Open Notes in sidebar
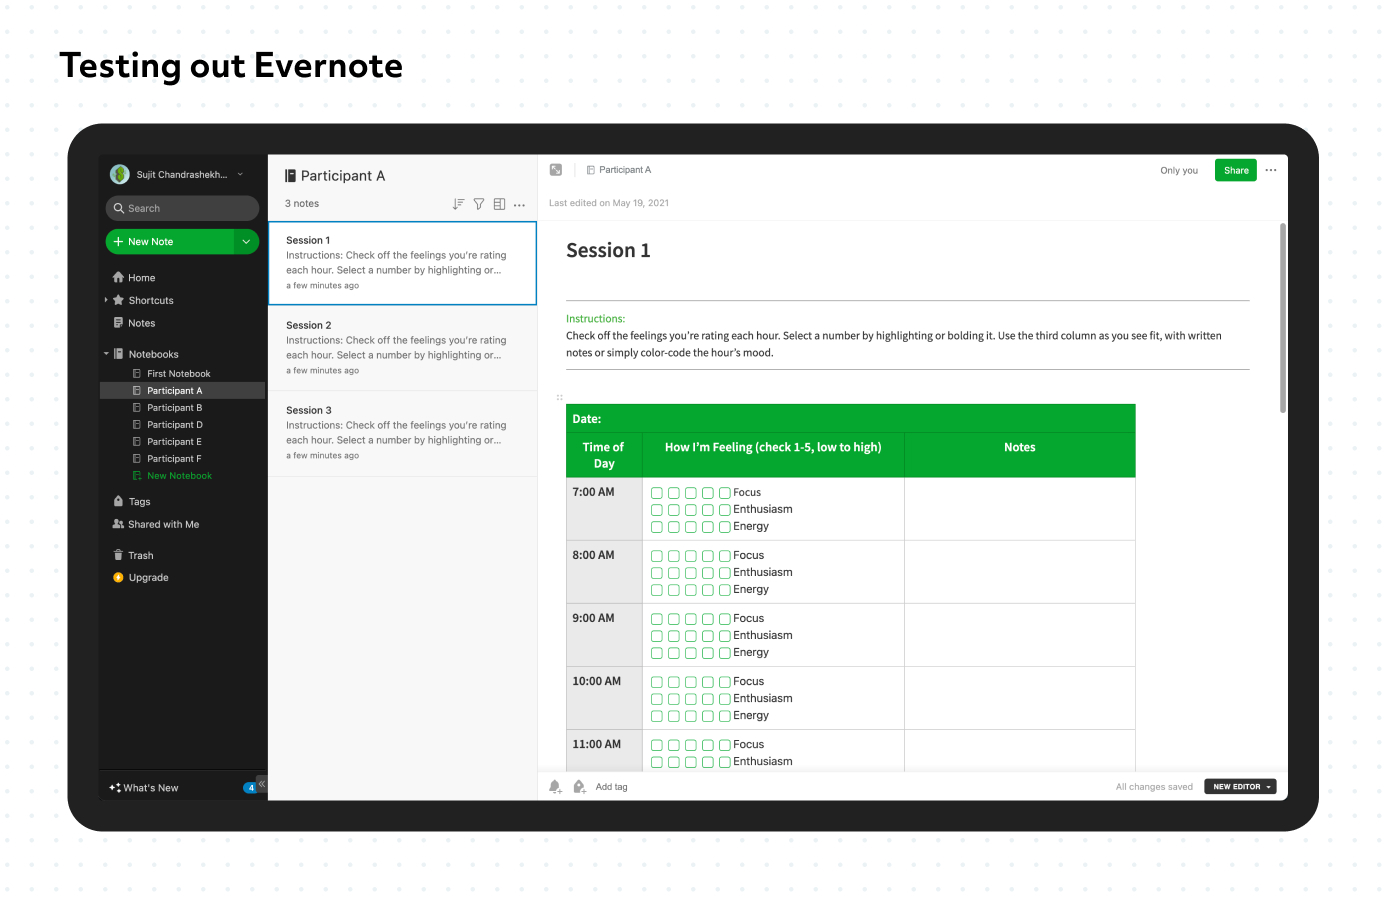Screen dimensions: 1387x897 click(x=141, y=323)
